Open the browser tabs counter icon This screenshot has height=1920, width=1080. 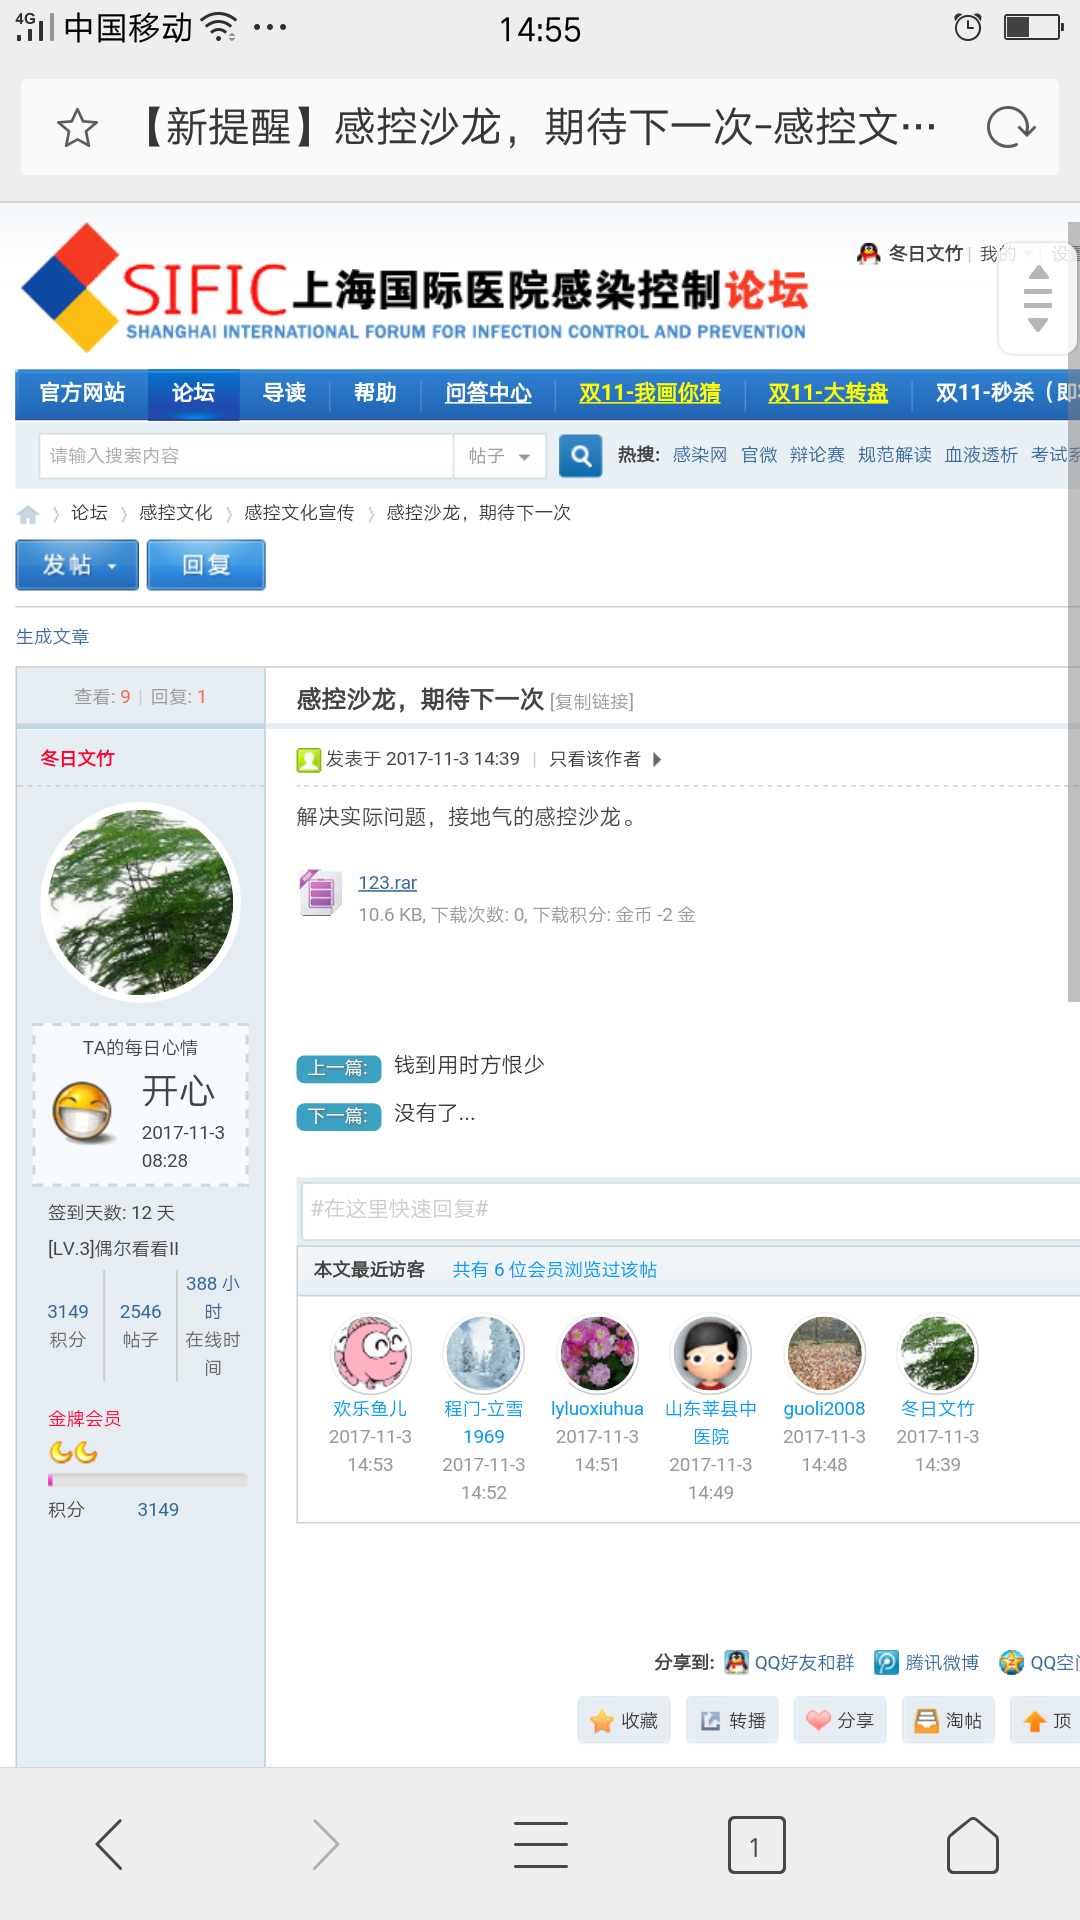coord(756,1845)
